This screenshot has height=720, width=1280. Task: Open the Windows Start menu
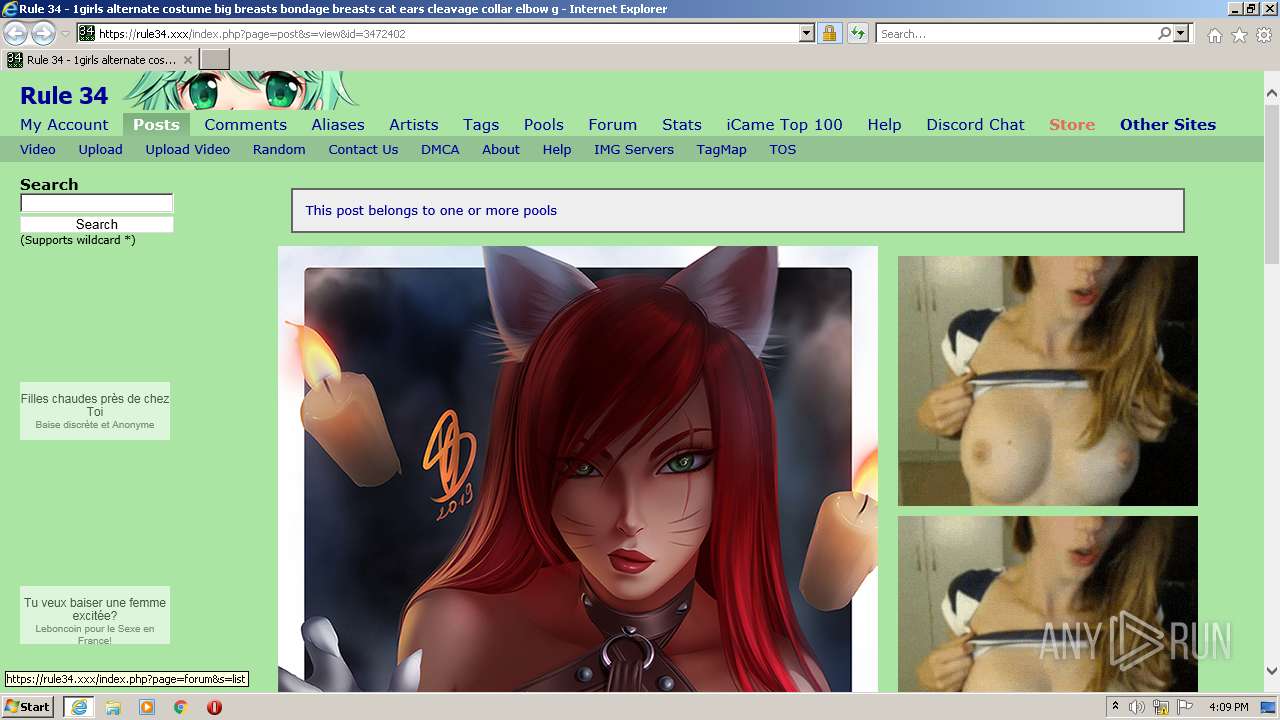(x=27, y=706)
